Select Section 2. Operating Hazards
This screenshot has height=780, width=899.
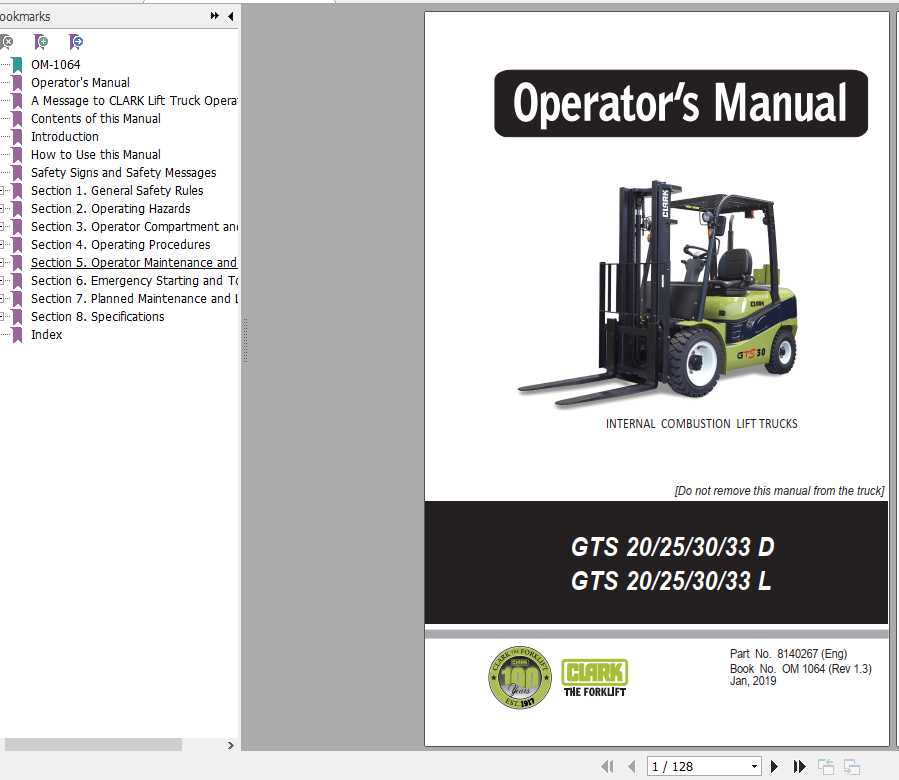111,208
